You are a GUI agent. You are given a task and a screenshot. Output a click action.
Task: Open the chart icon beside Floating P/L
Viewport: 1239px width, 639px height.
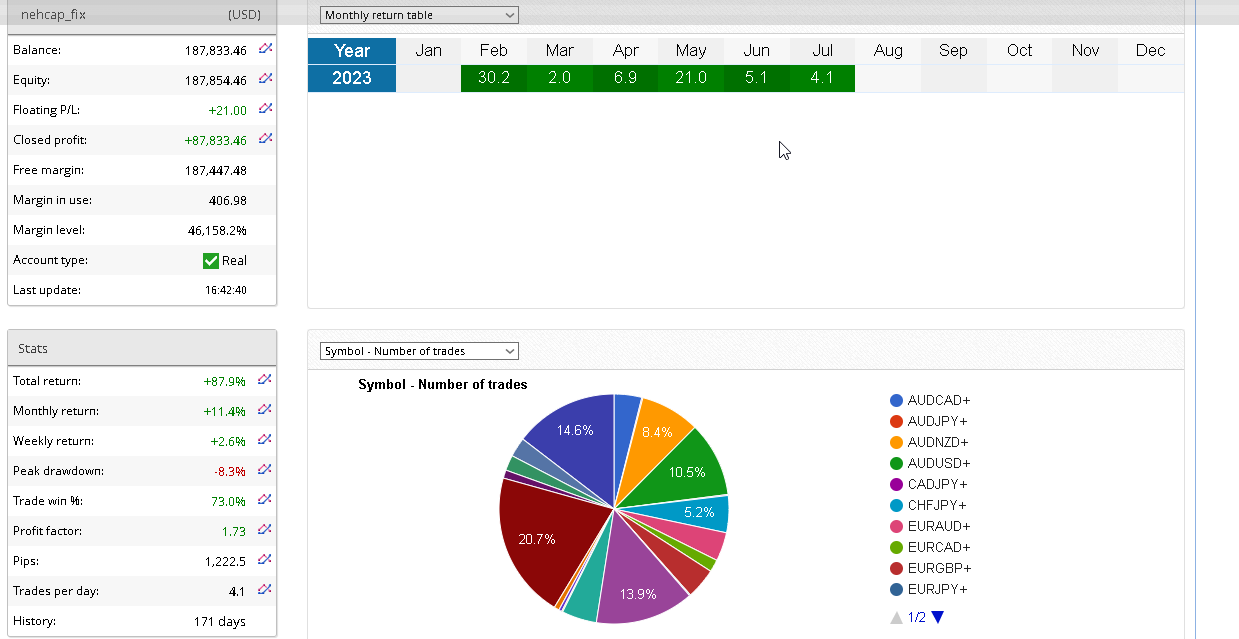265,109
